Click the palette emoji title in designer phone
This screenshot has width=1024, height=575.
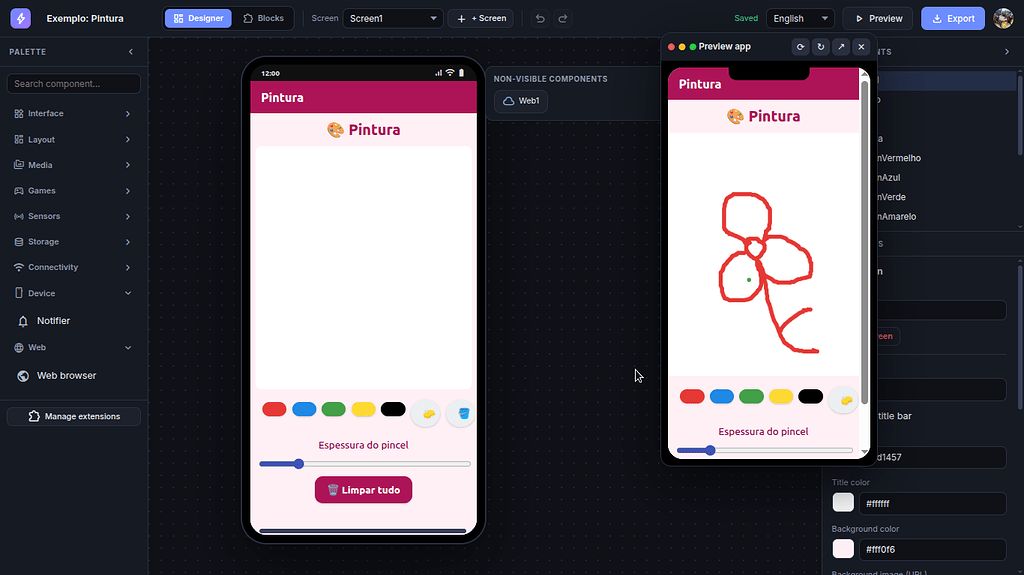click(363, 129)
